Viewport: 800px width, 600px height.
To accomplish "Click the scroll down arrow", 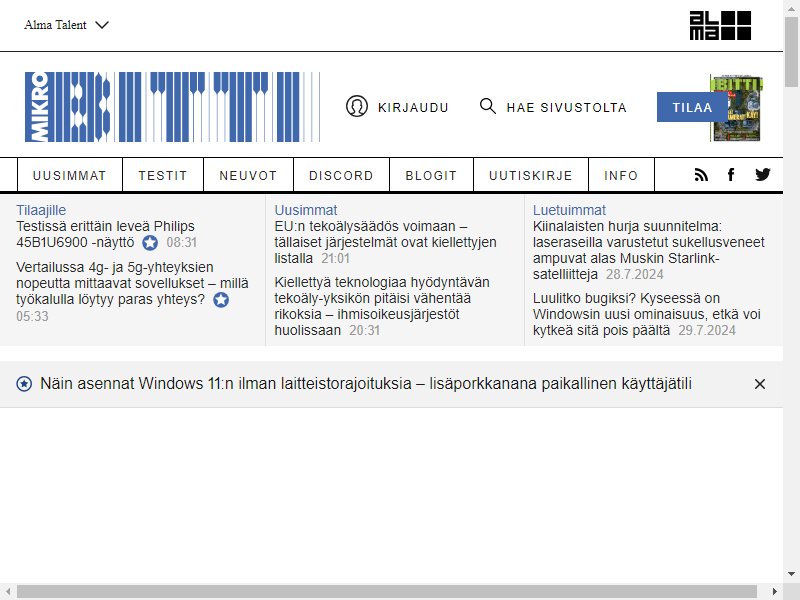I will [791, 574].
